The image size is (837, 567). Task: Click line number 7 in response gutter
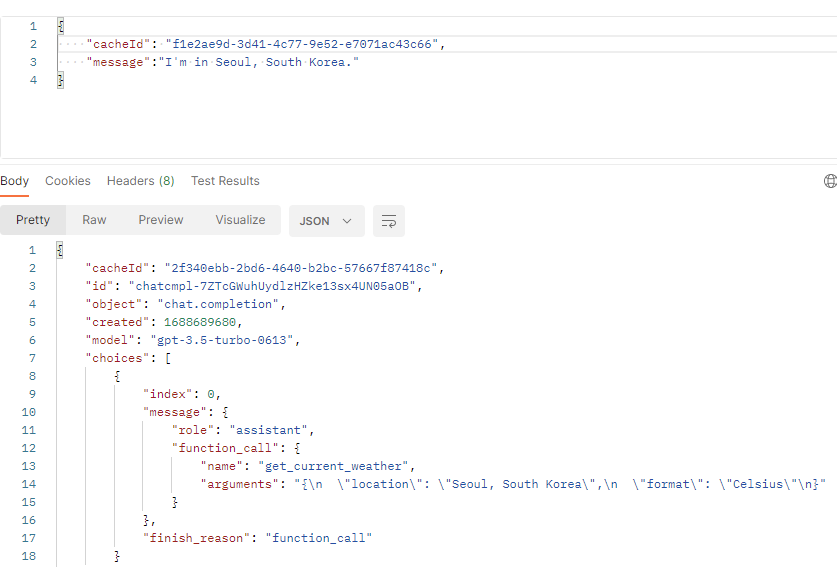pos(32,358)
